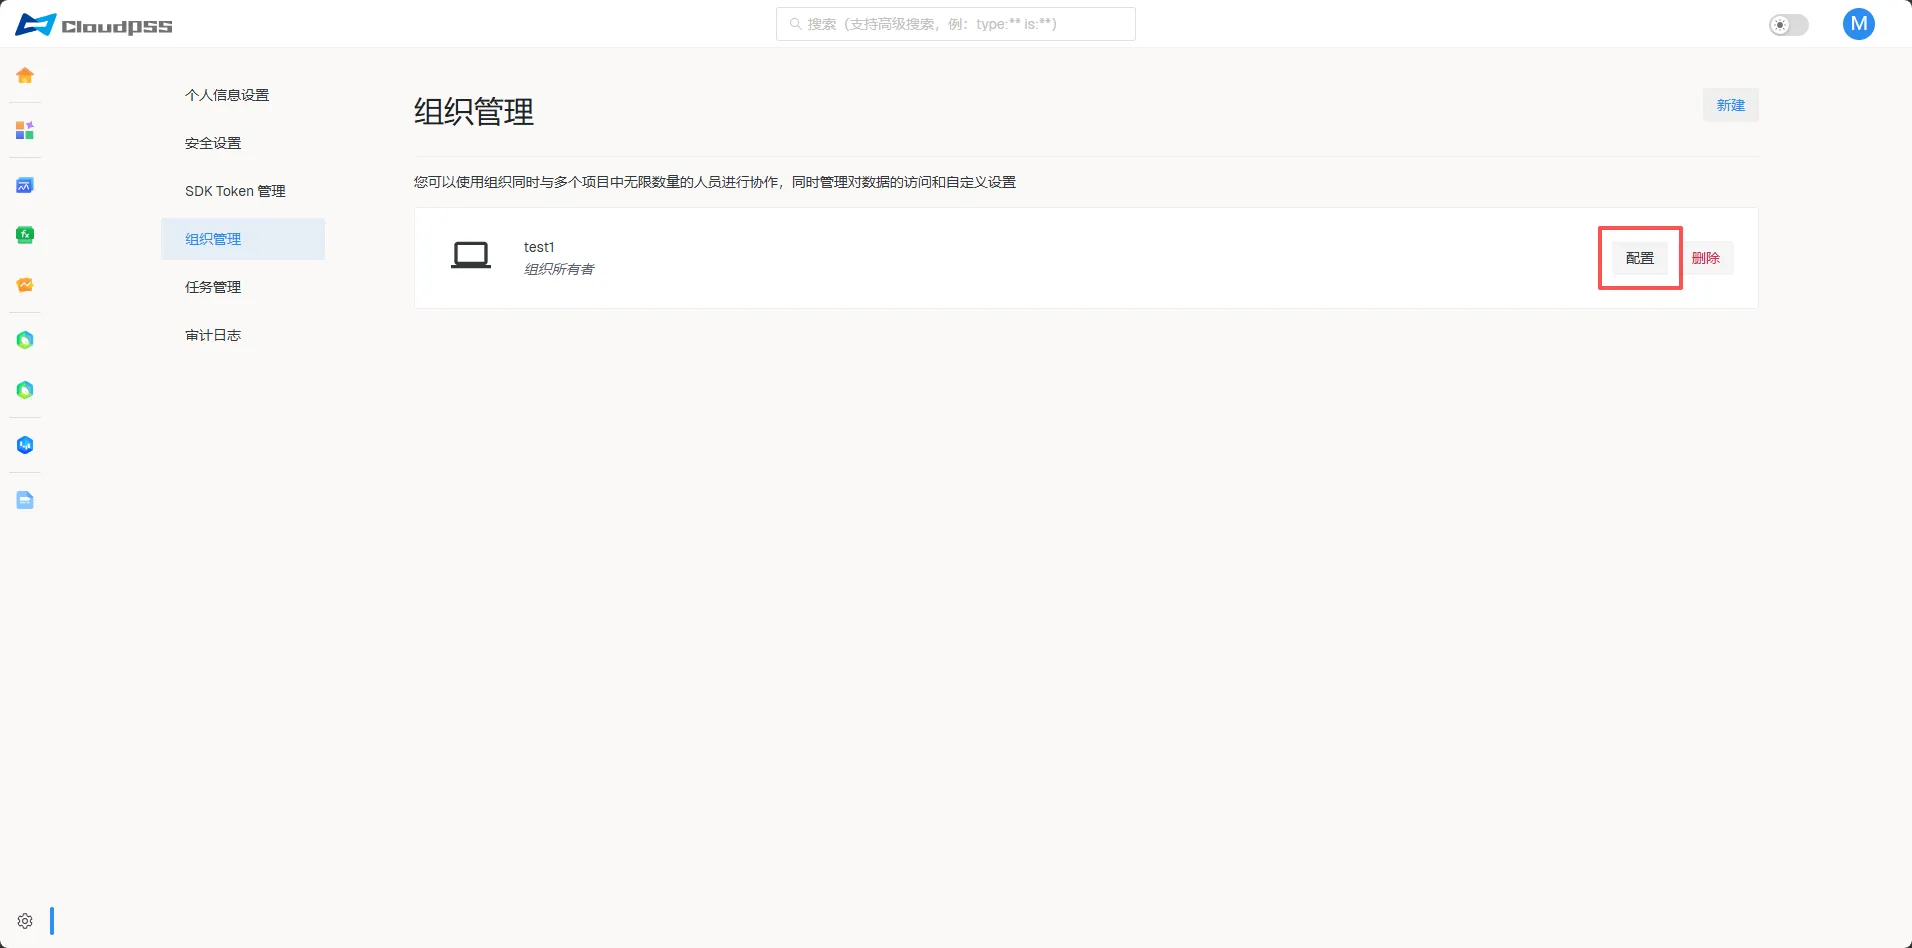Click the 组织所有者 role label
The image size is (1912, 948).
pos(559,269)
